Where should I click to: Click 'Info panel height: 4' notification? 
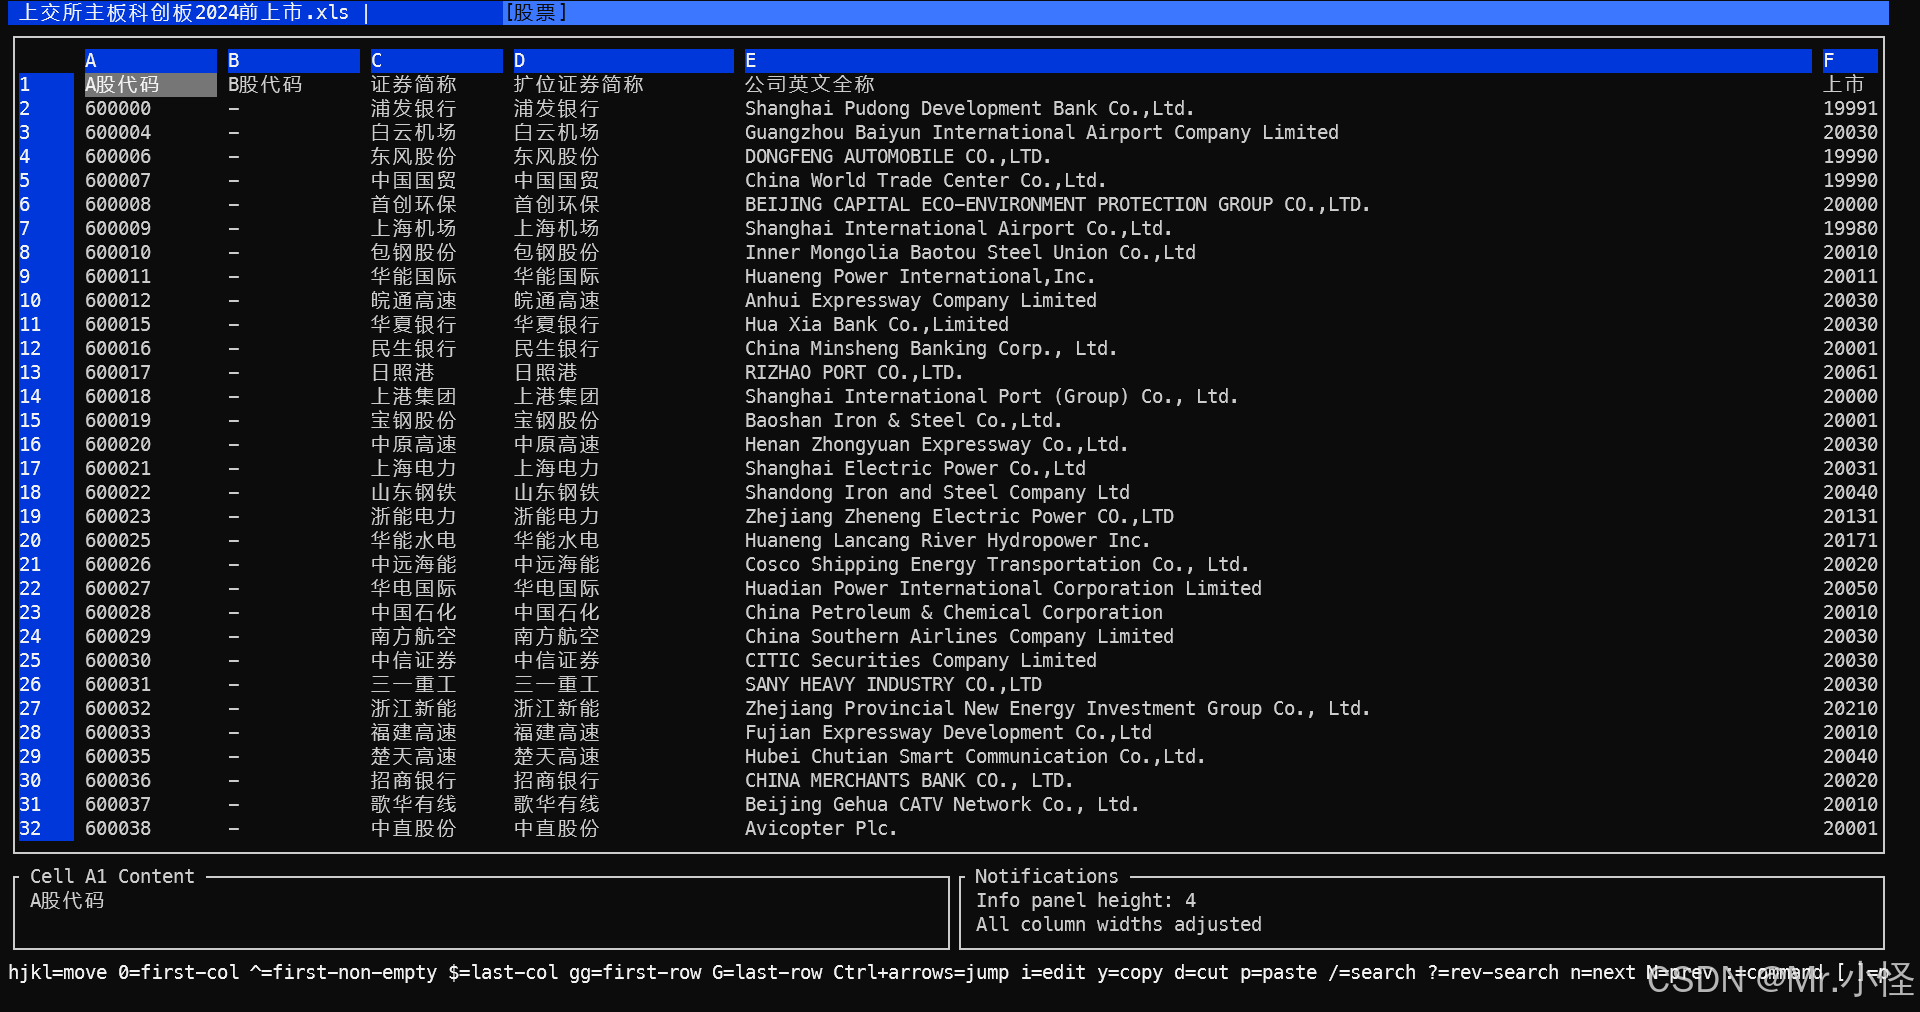[1085, 900]
